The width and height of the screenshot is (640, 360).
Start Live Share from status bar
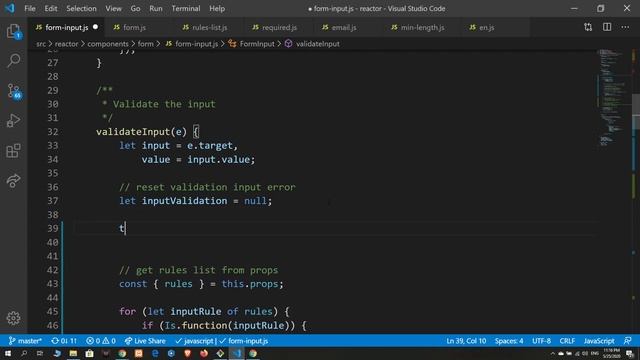(x=145, y=341)
